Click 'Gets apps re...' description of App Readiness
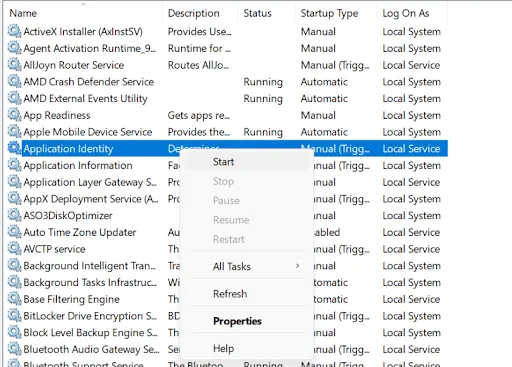 pyautogui.click(x=199, y=115)
